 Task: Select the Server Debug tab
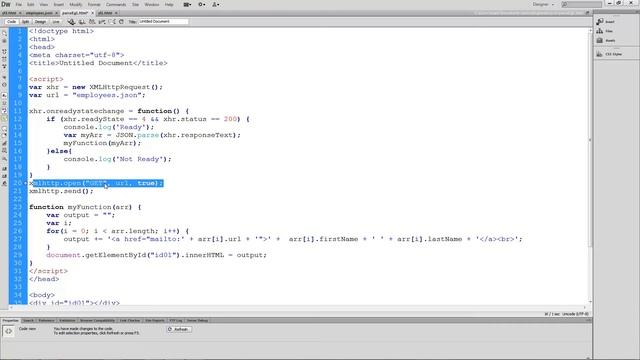(x=197, y=321)
